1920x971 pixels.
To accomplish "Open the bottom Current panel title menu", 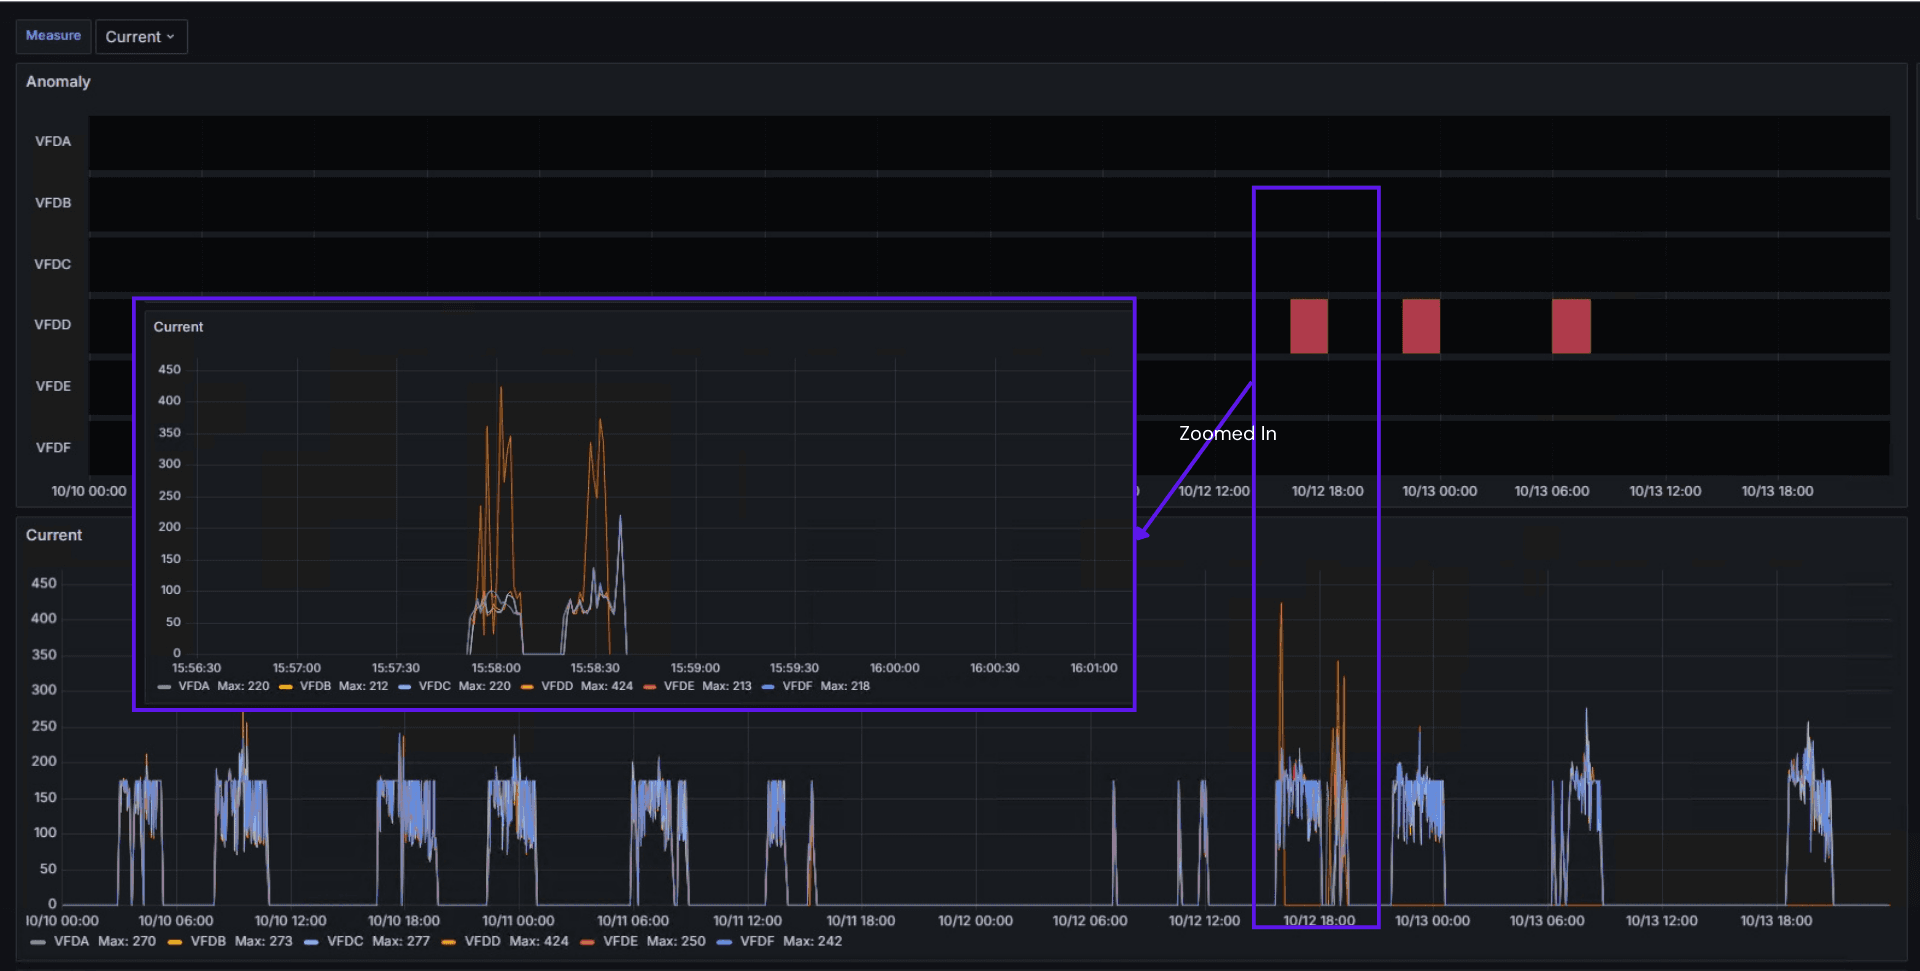I will 54,535.
